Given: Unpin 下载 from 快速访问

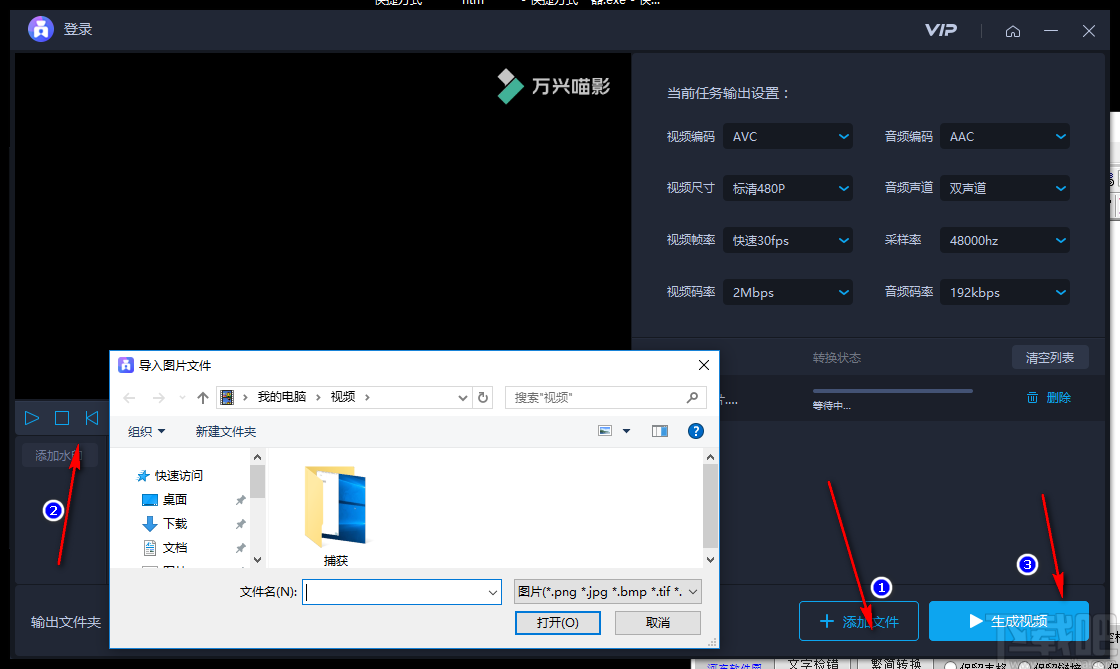Looking at the screenshot, I should 240,523.
